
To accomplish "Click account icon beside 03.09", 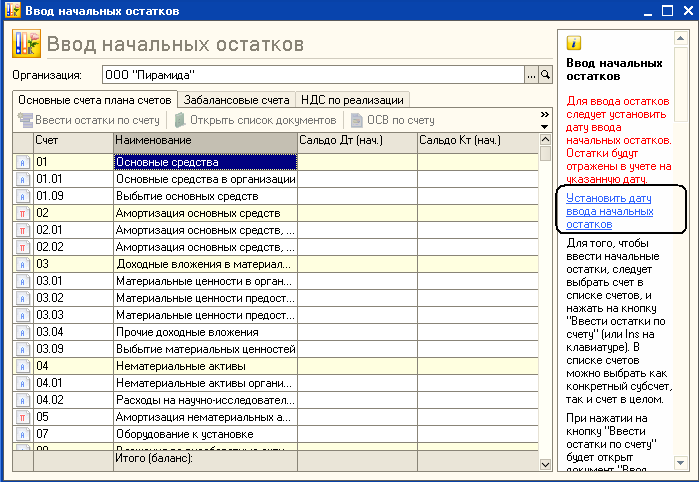I will [x=22, y=349].
